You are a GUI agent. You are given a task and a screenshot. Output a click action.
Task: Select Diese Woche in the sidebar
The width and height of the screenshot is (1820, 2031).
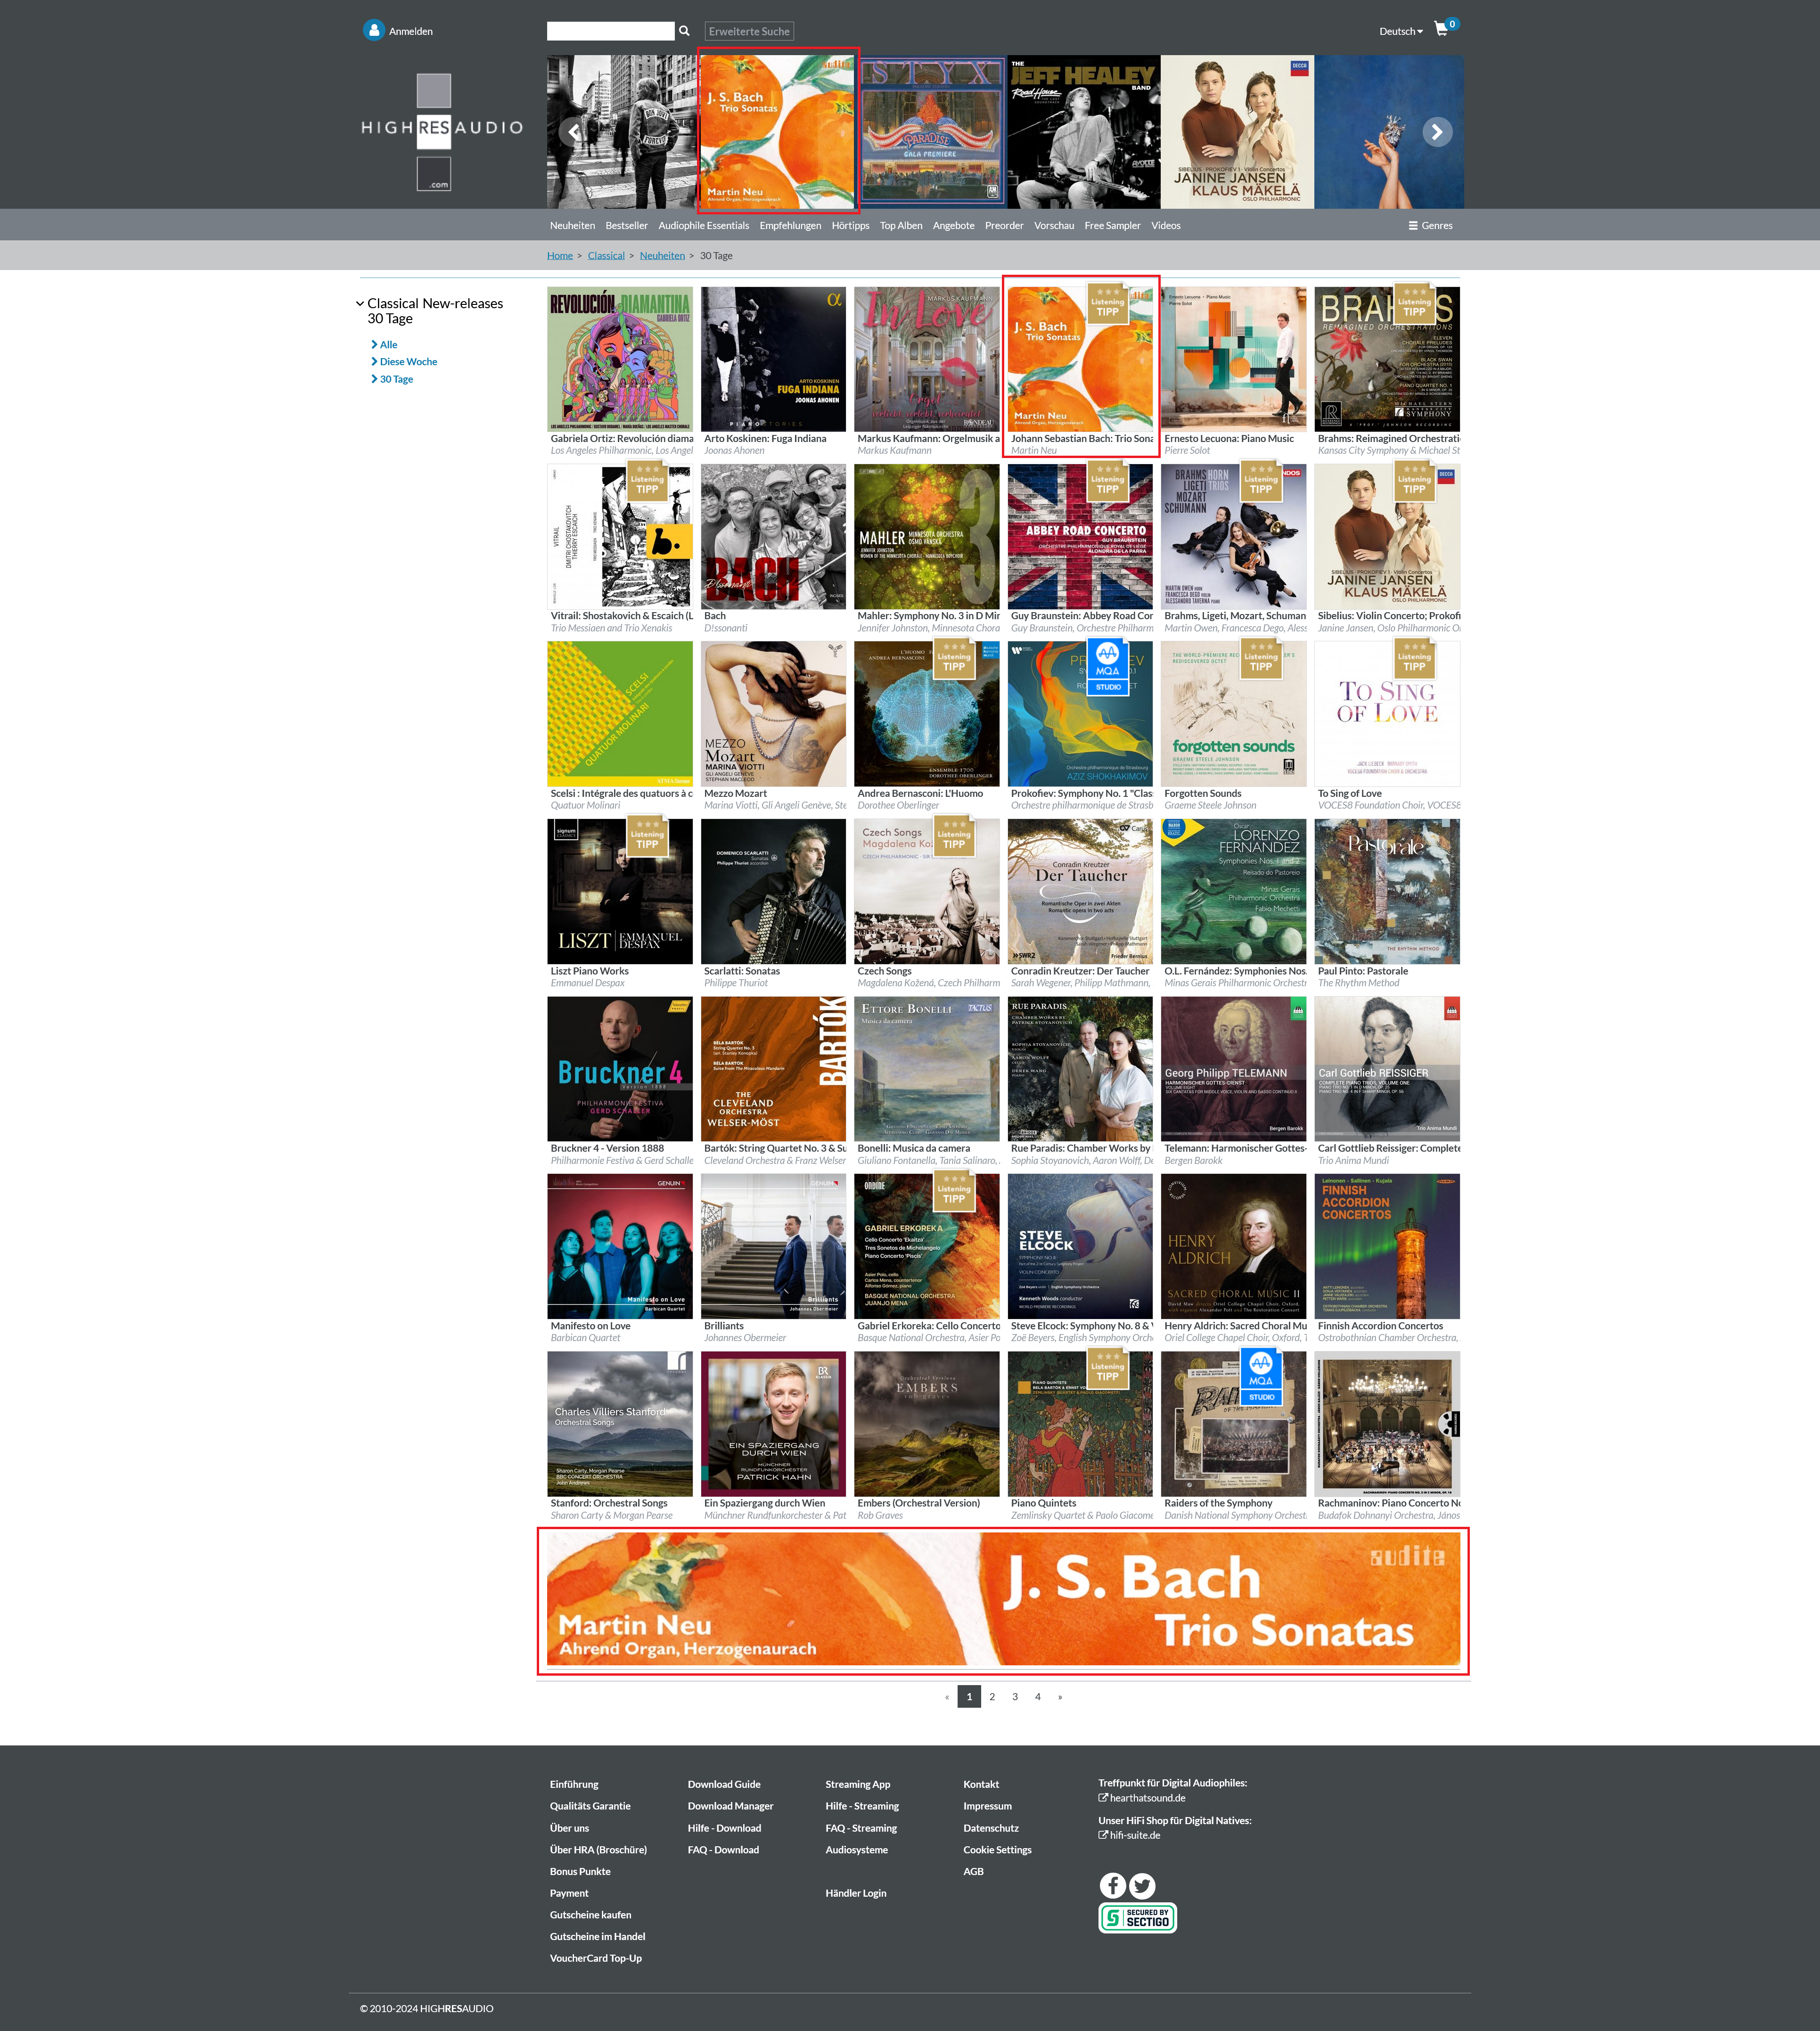[408, 362]
